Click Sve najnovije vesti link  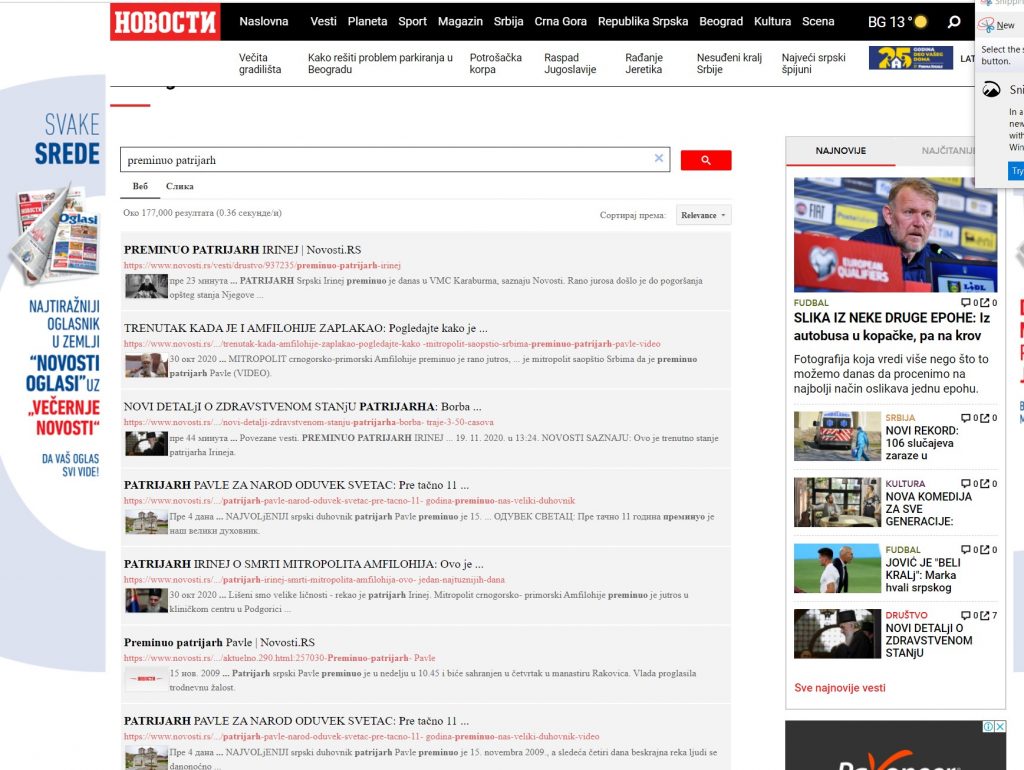click(840, 688)
